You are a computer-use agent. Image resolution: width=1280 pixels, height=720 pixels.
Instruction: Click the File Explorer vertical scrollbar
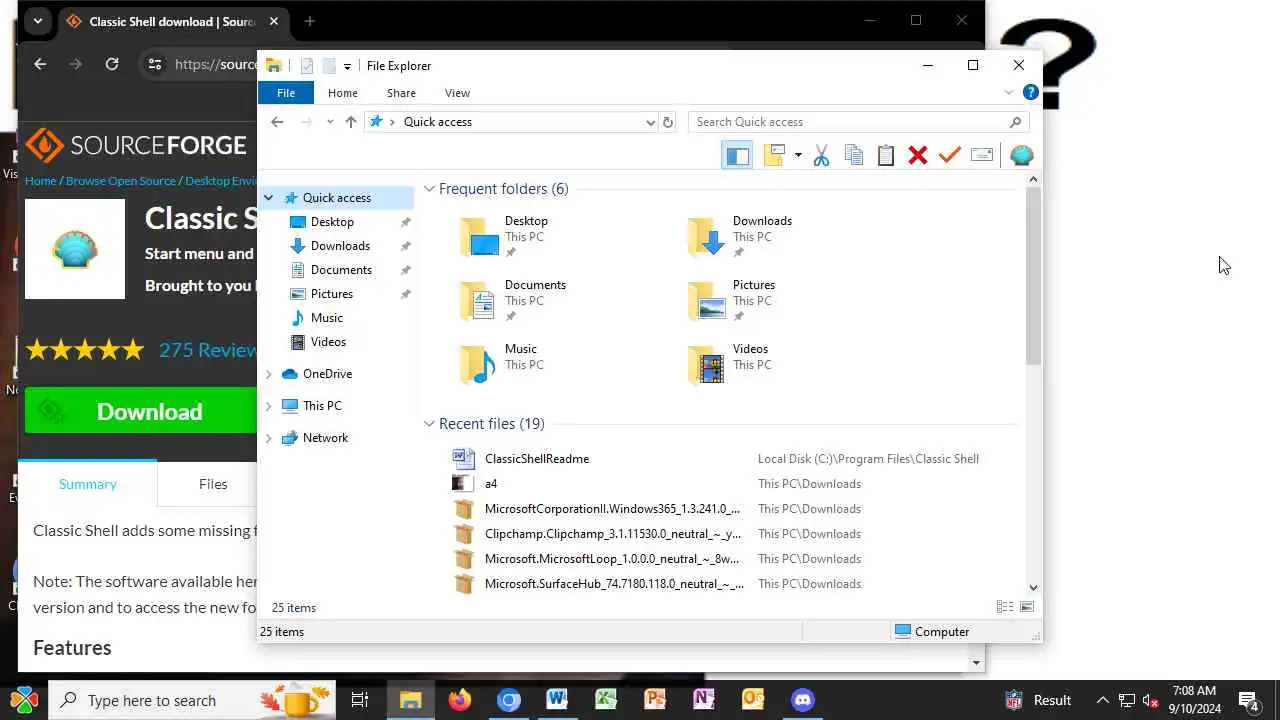click(x=1034, y=275)
